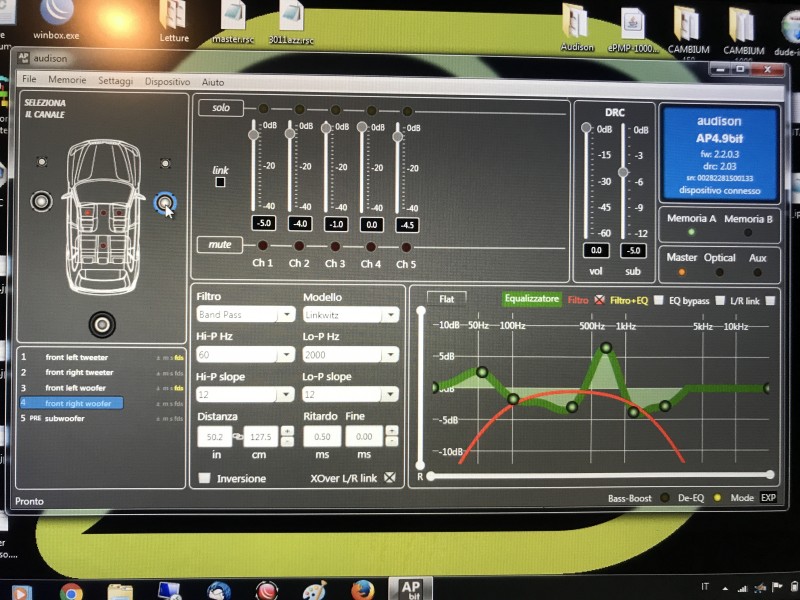
Task: Toggle solo for Ch 3
Action: 335,110
